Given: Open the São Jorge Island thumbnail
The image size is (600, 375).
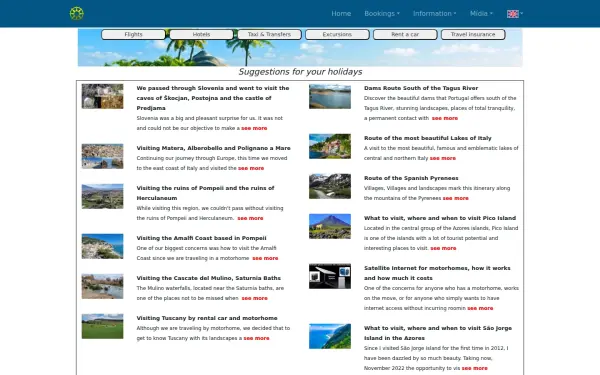Looking at the screenshot, I should tap(330, 336).
